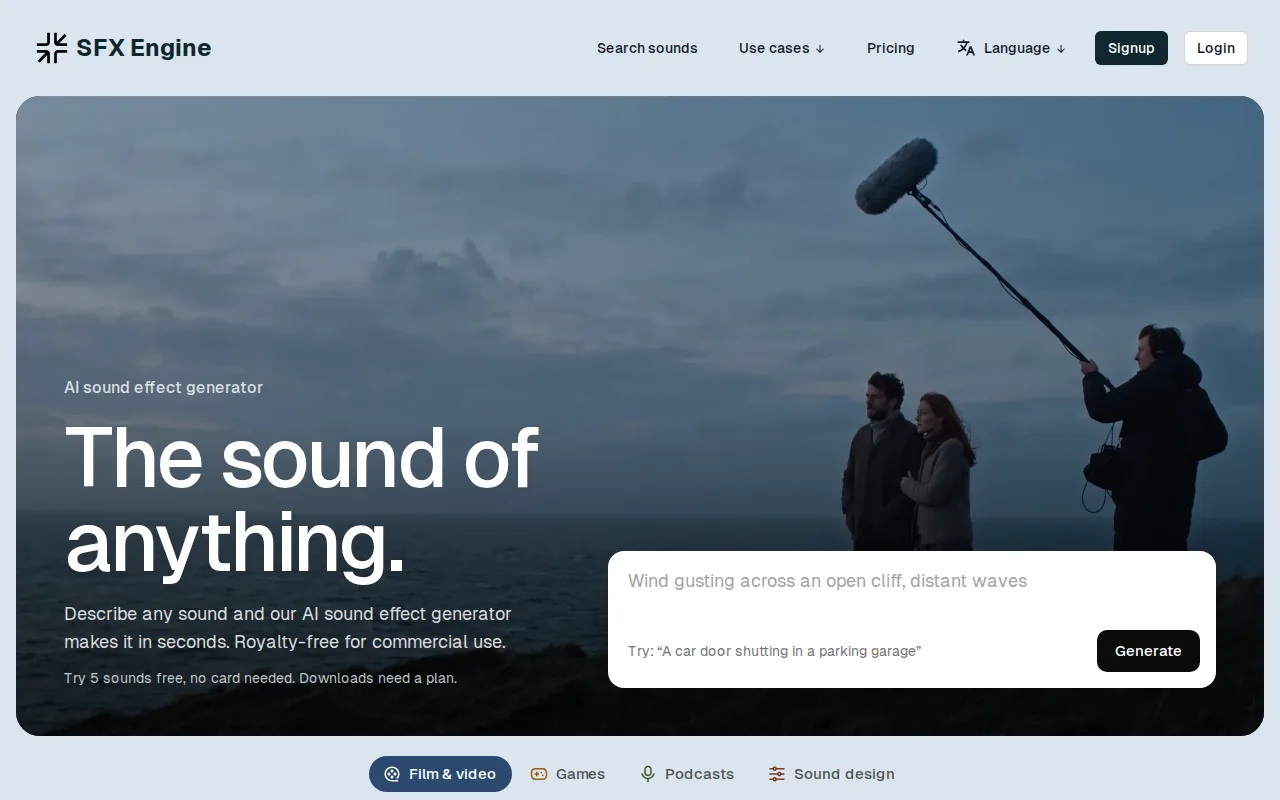Click the Signup button
The image size is (1280, 800).
click(x=1131, y=48)
